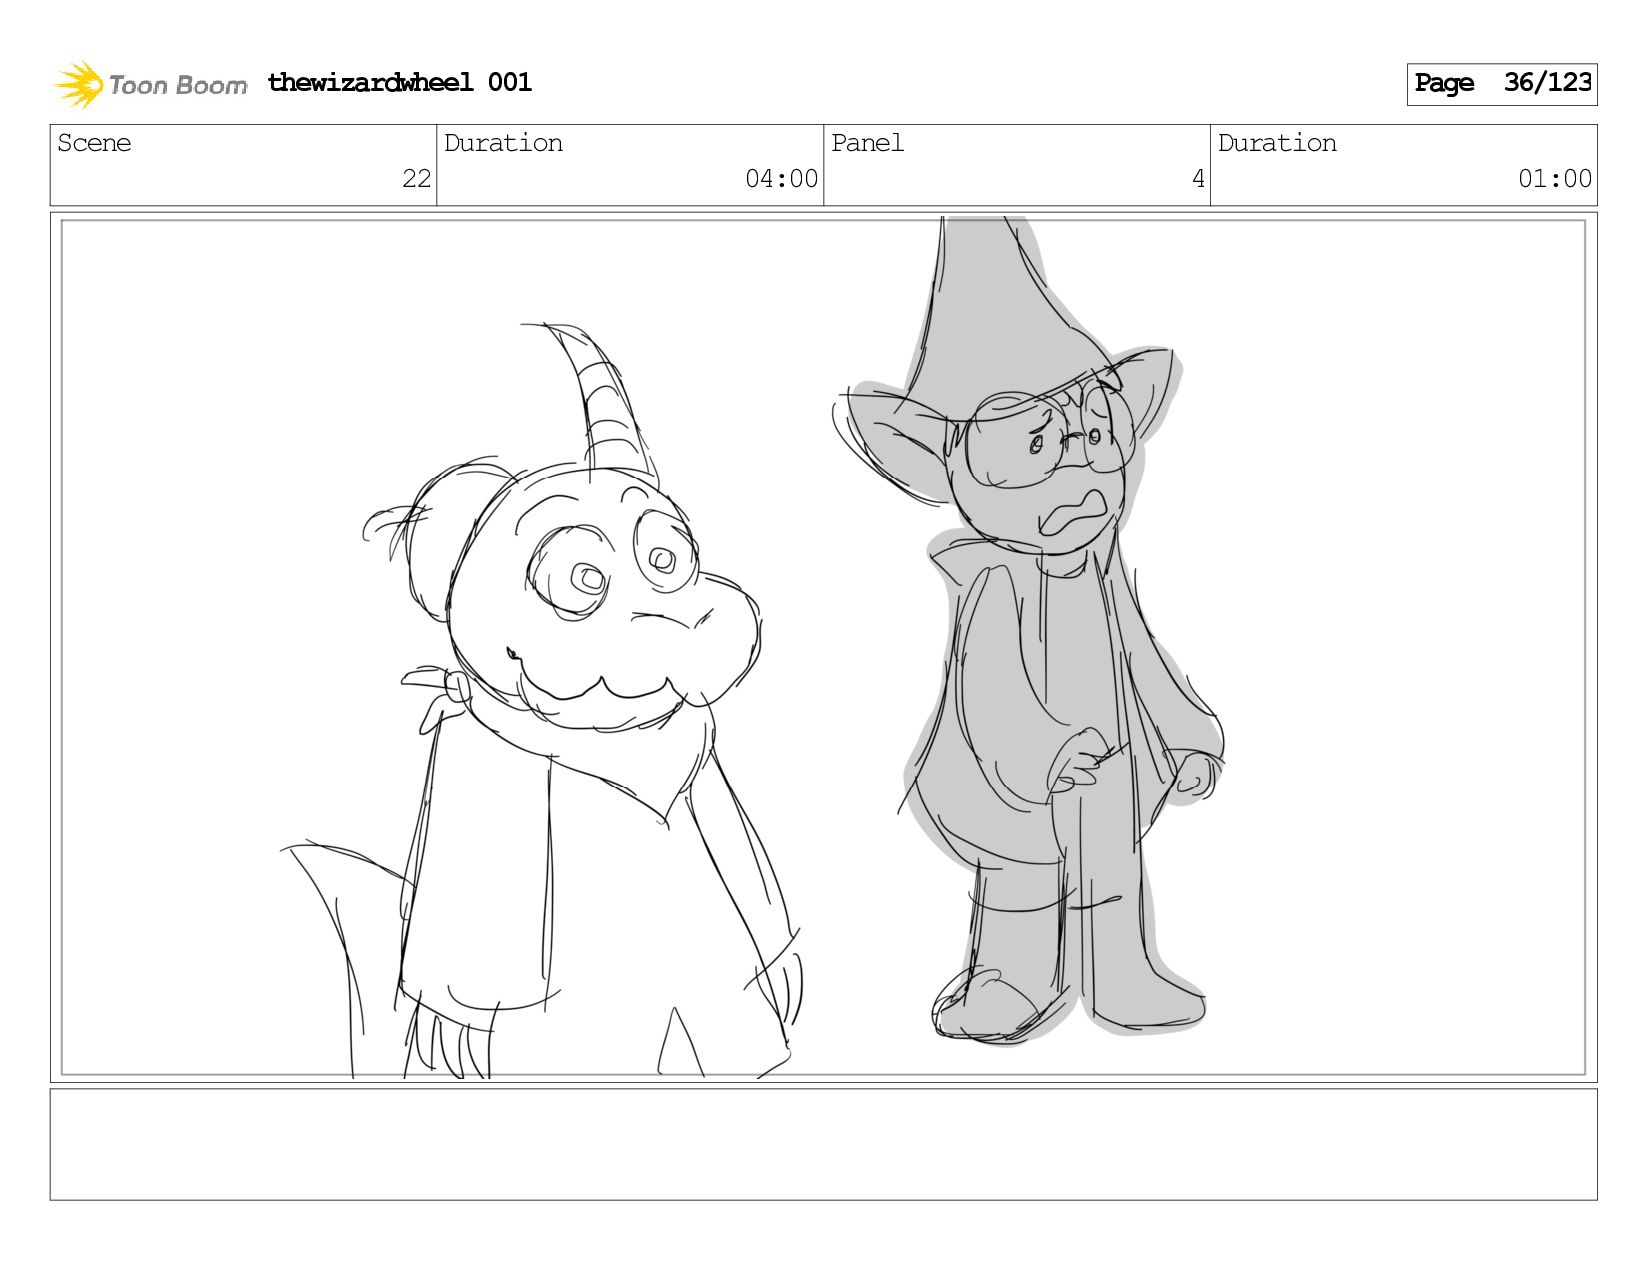Select the title text 'thewizardwheel 001'
This screenshot has width=1650, height=1275.
(400, 82)
